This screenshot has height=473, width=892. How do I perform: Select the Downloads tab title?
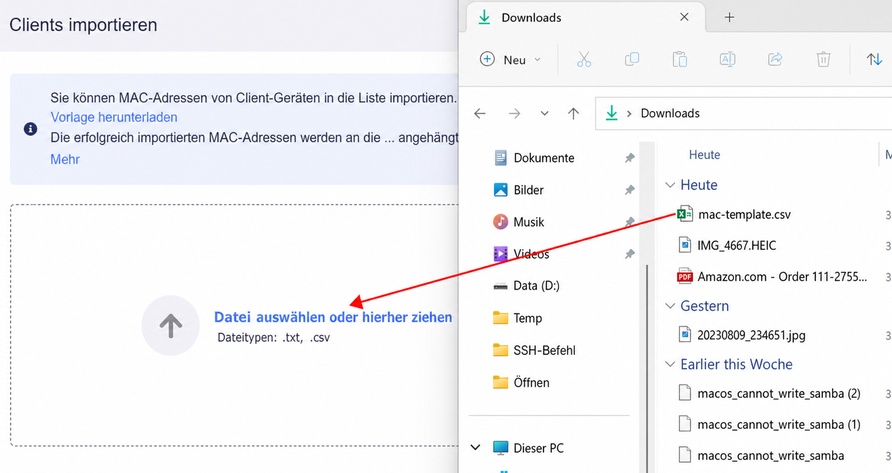click(x=531, y=18)
